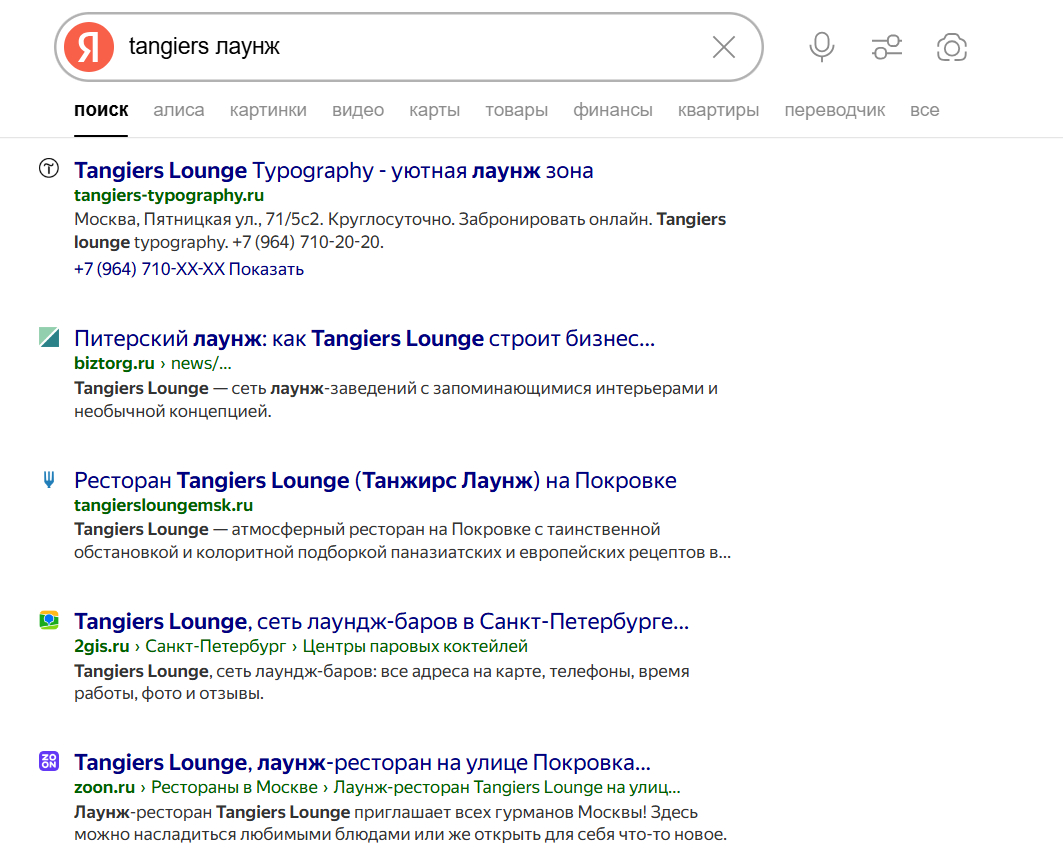The height and width of the screenshot is (863, 1063).
Task: Open 'Tangiers Lounge Typography' result title
Action: point(334,171)
